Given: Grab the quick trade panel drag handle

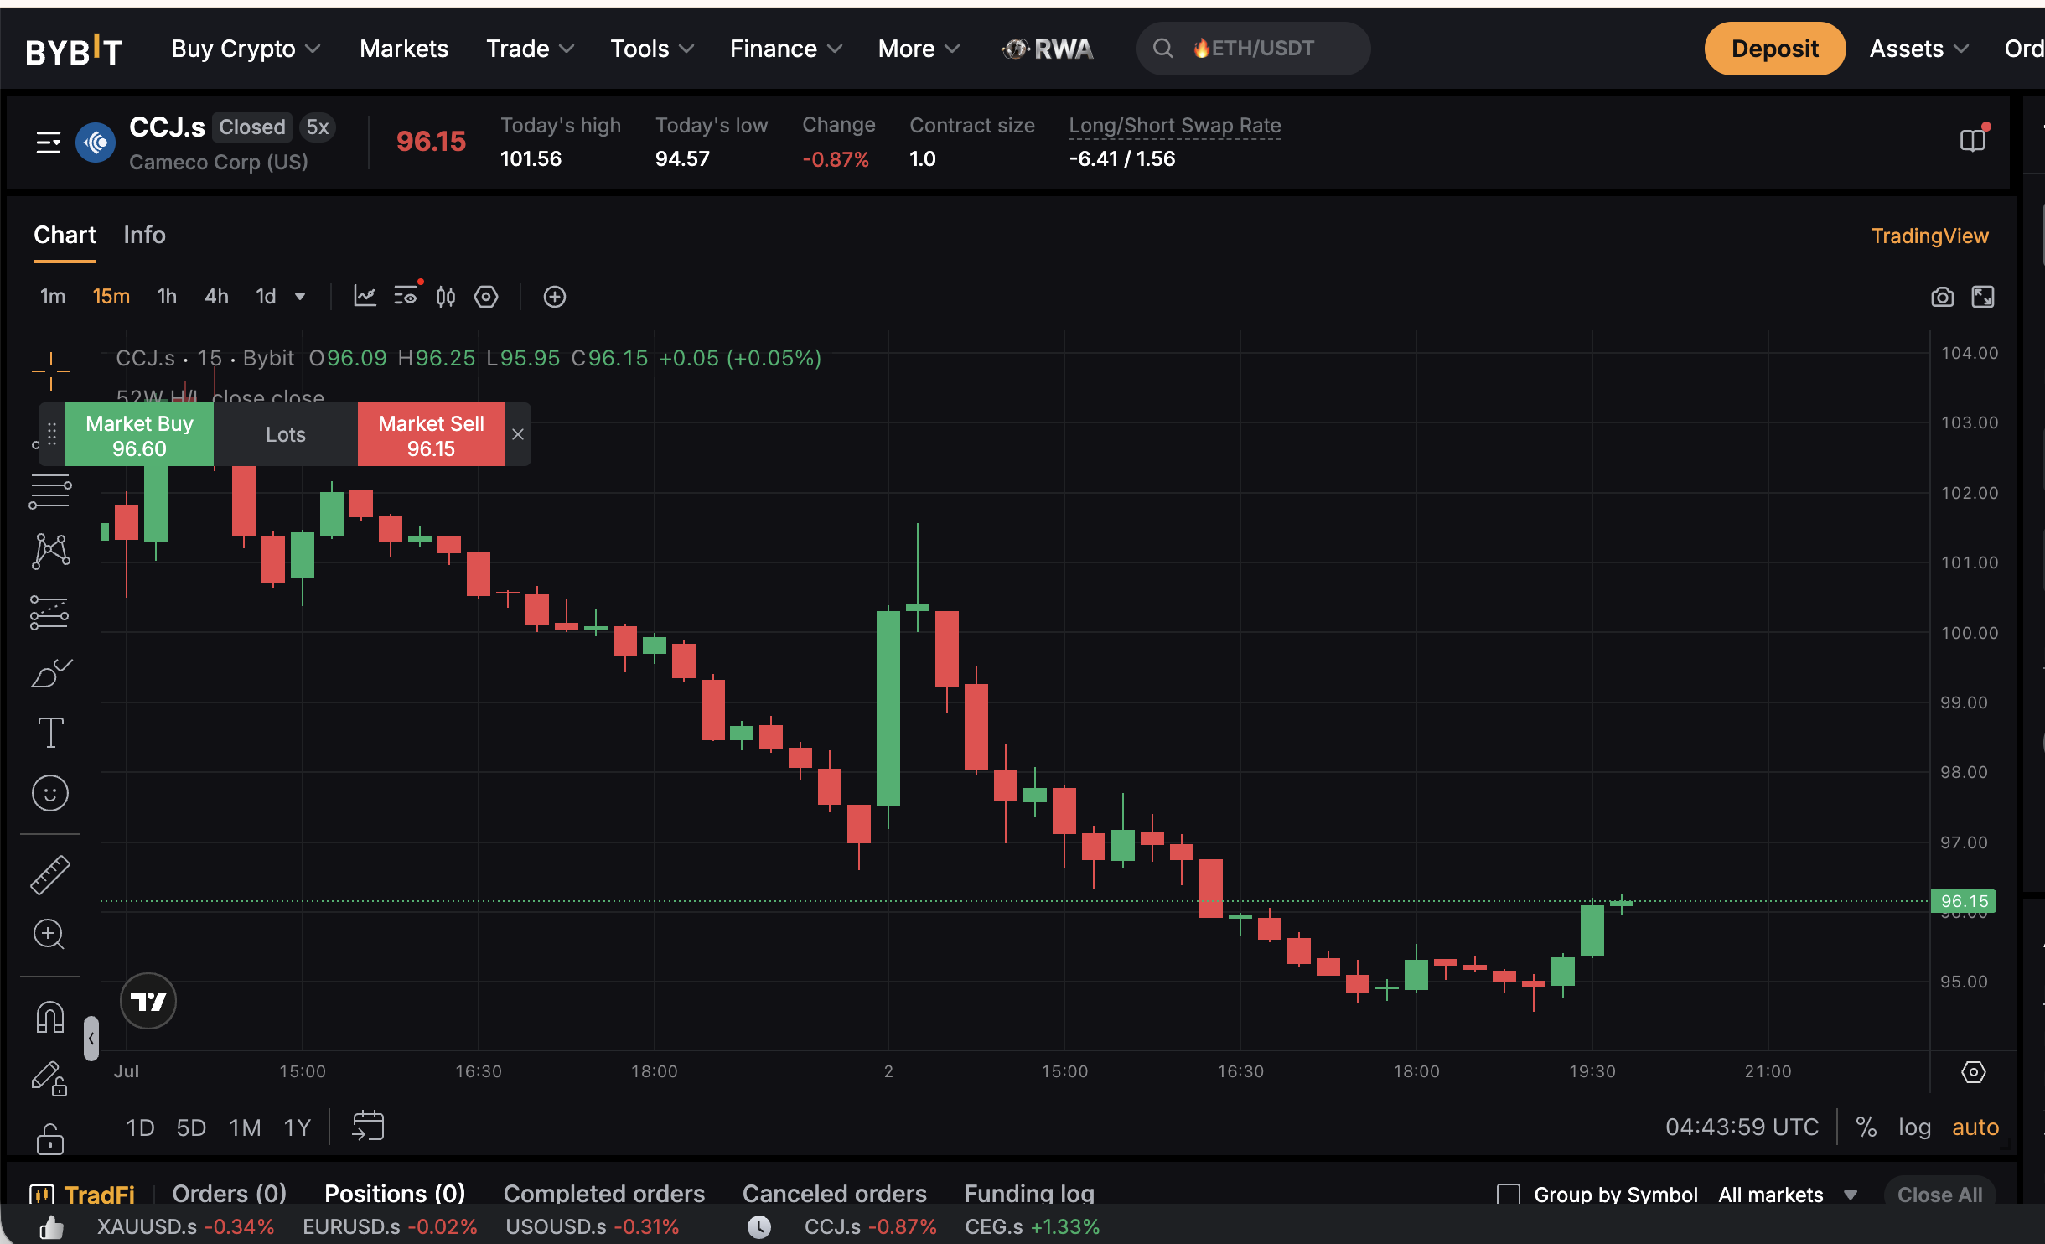Looking at the screenshot, I should tap(52, 434).
